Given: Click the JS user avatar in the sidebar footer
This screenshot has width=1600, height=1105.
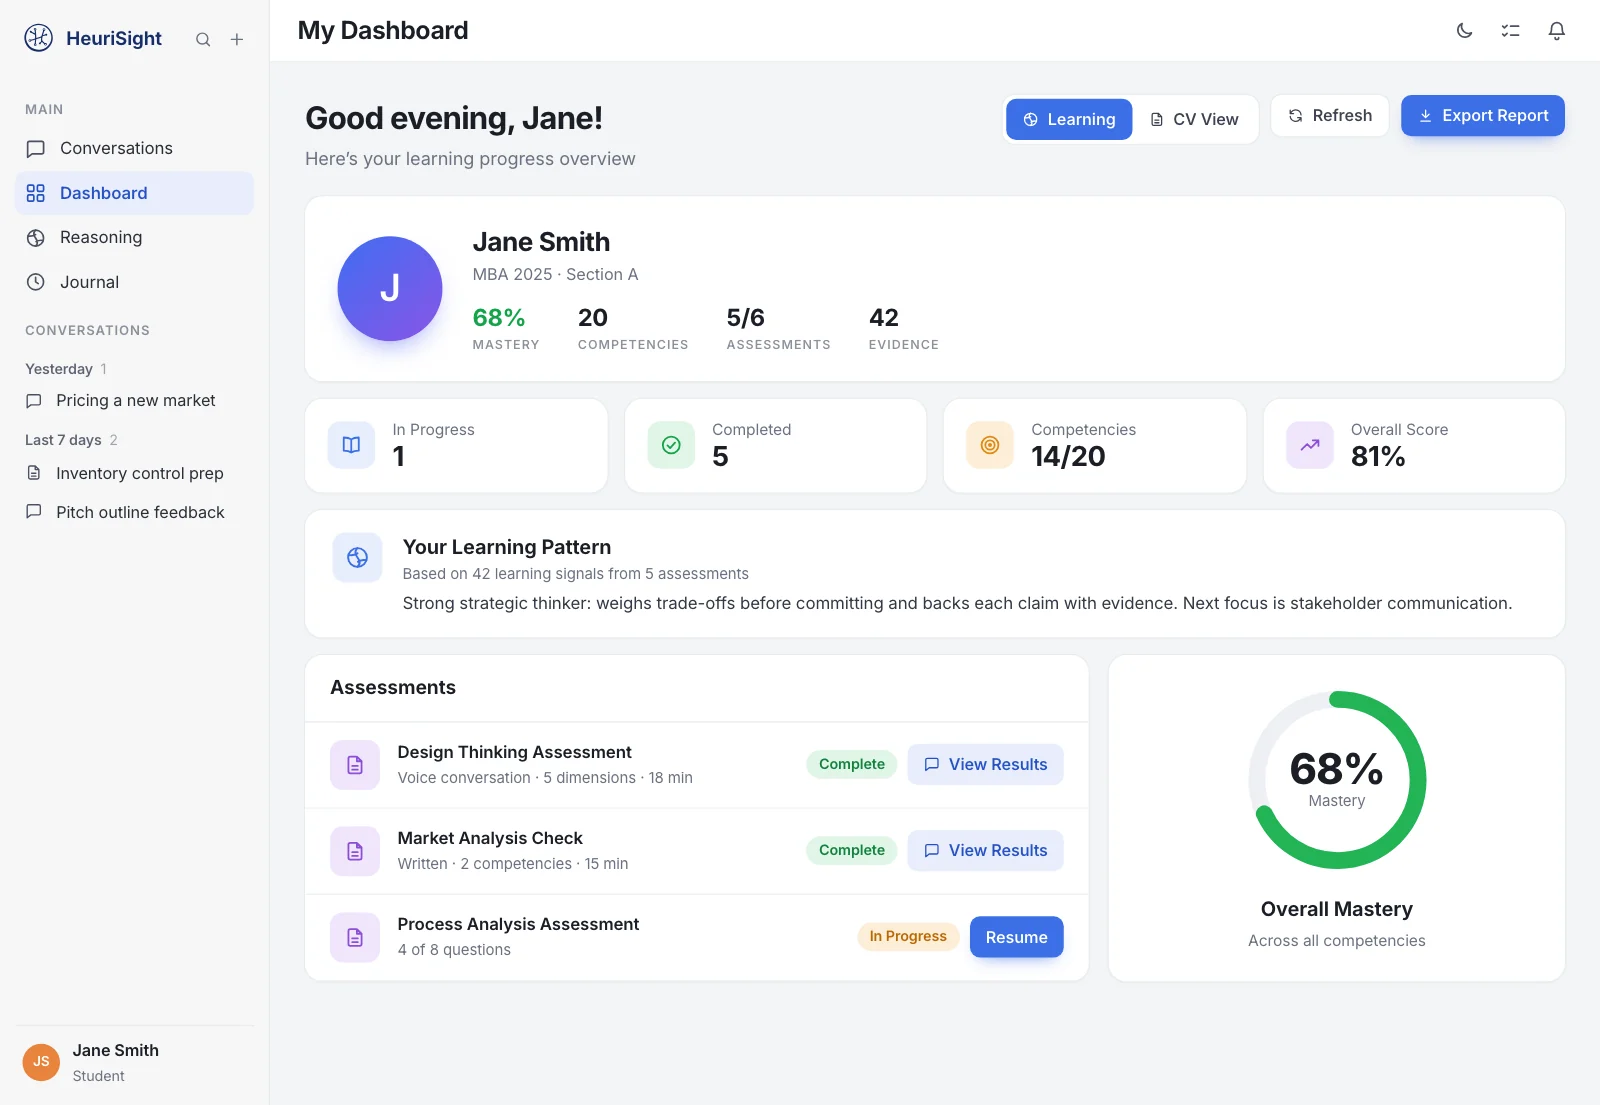Looking at the screenshot, I should (41, 1062).
